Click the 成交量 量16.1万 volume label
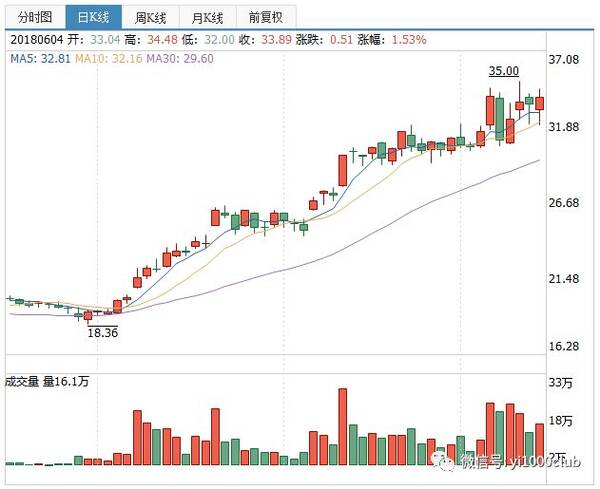The image size is (600, 489). (x=47, y=381)
